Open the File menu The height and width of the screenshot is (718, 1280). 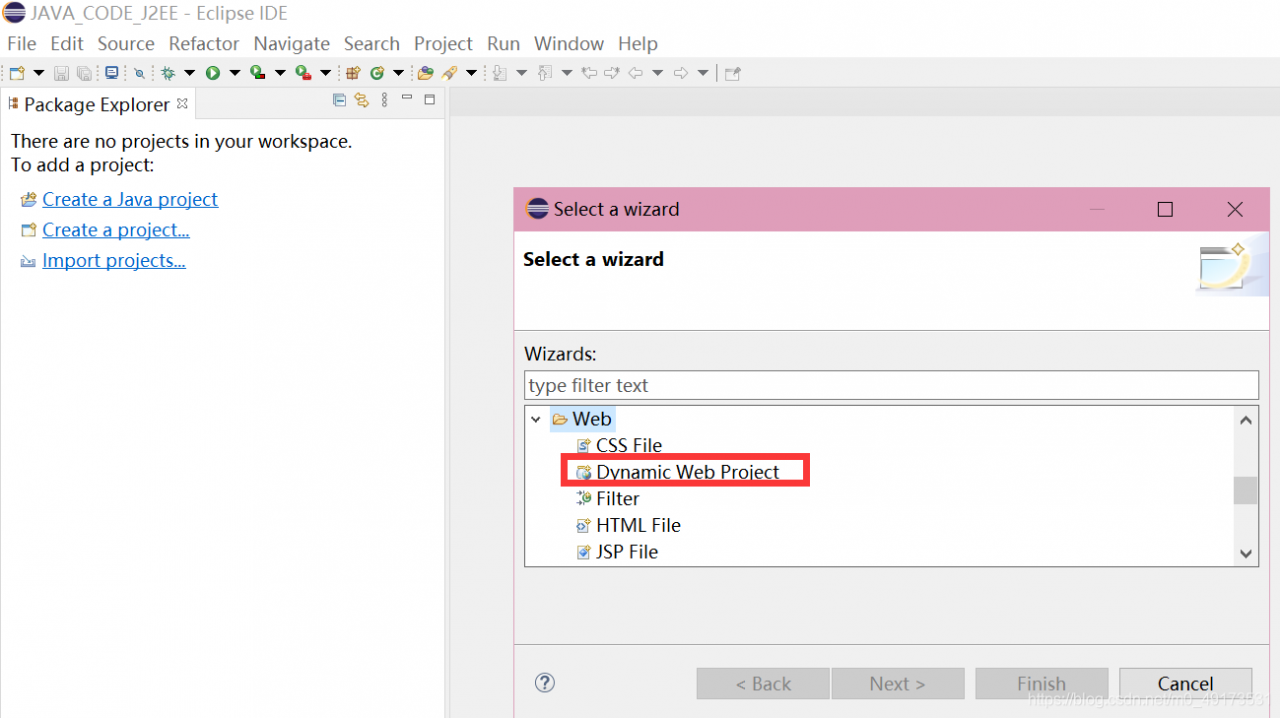(21, 44)
